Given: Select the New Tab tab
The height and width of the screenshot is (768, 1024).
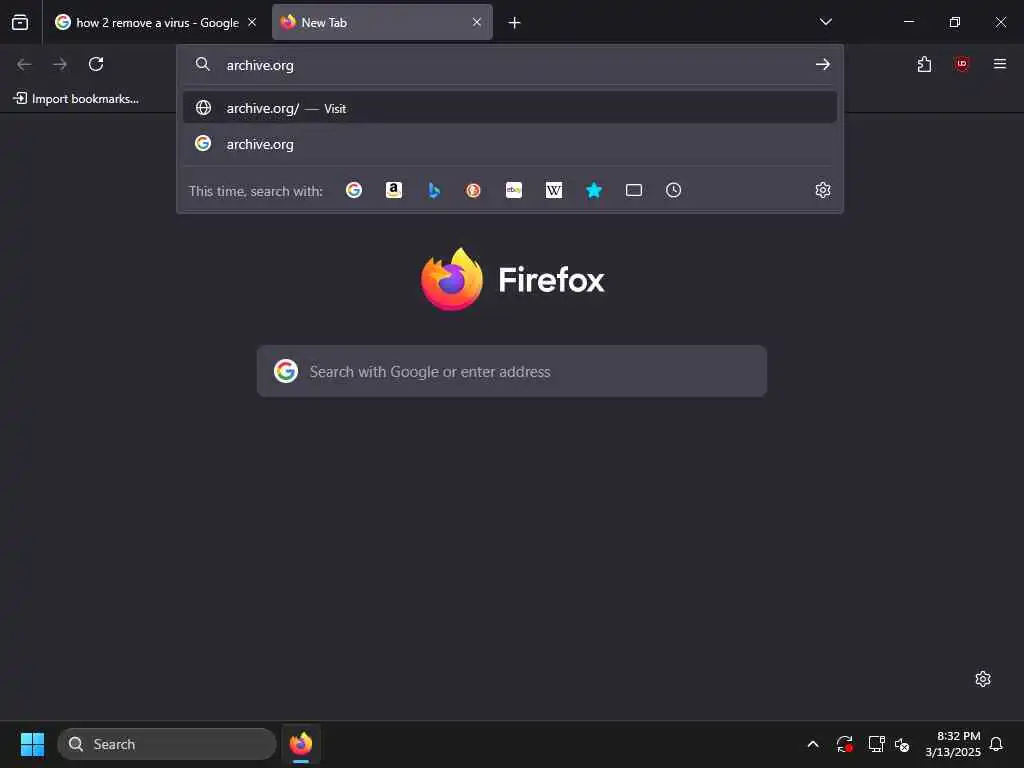Looking at the screenshot, I should [382, 22].
